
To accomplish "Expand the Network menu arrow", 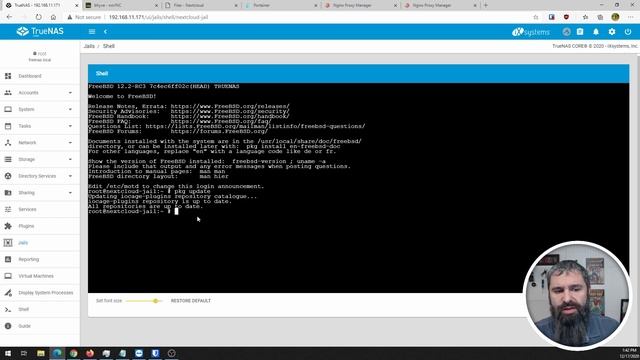I will (x=70, y=143).
